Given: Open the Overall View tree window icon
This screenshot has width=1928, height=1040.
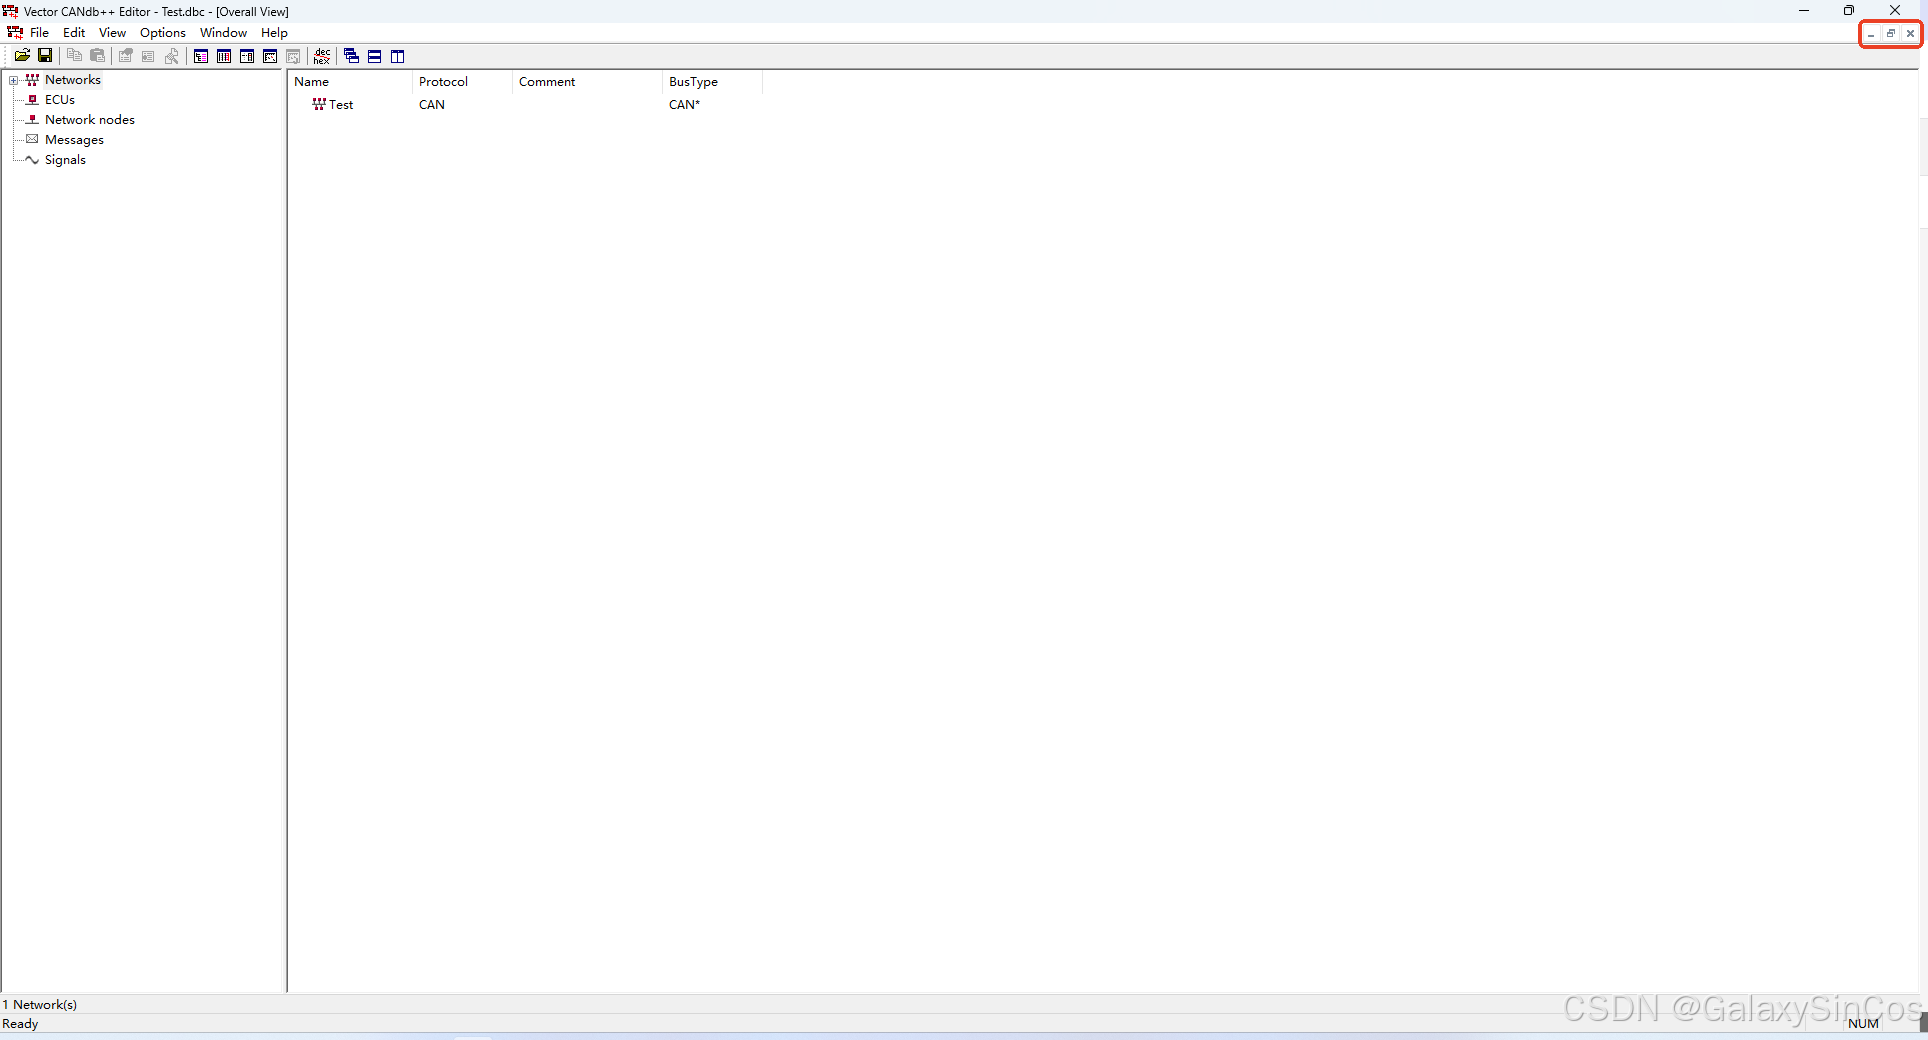Looking at the screenshot, I should 201,56.
